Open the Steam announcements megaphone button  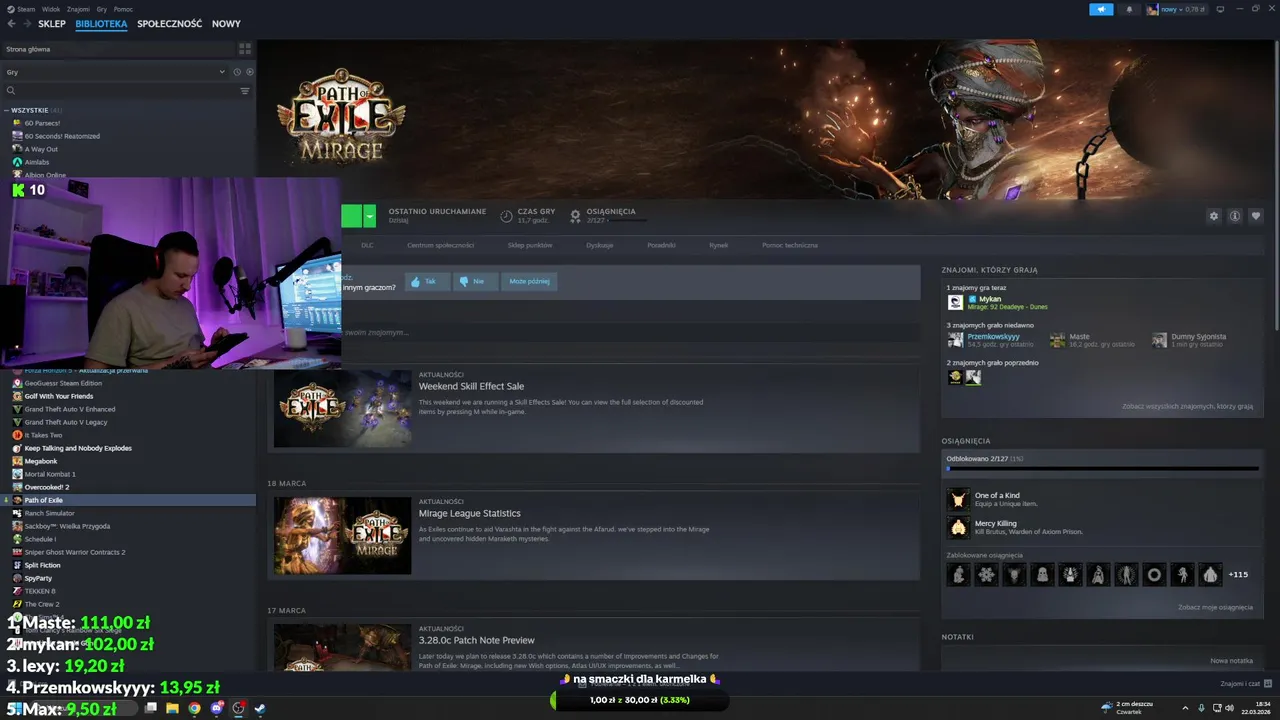pyautogui.click(x=1101, y=9)
